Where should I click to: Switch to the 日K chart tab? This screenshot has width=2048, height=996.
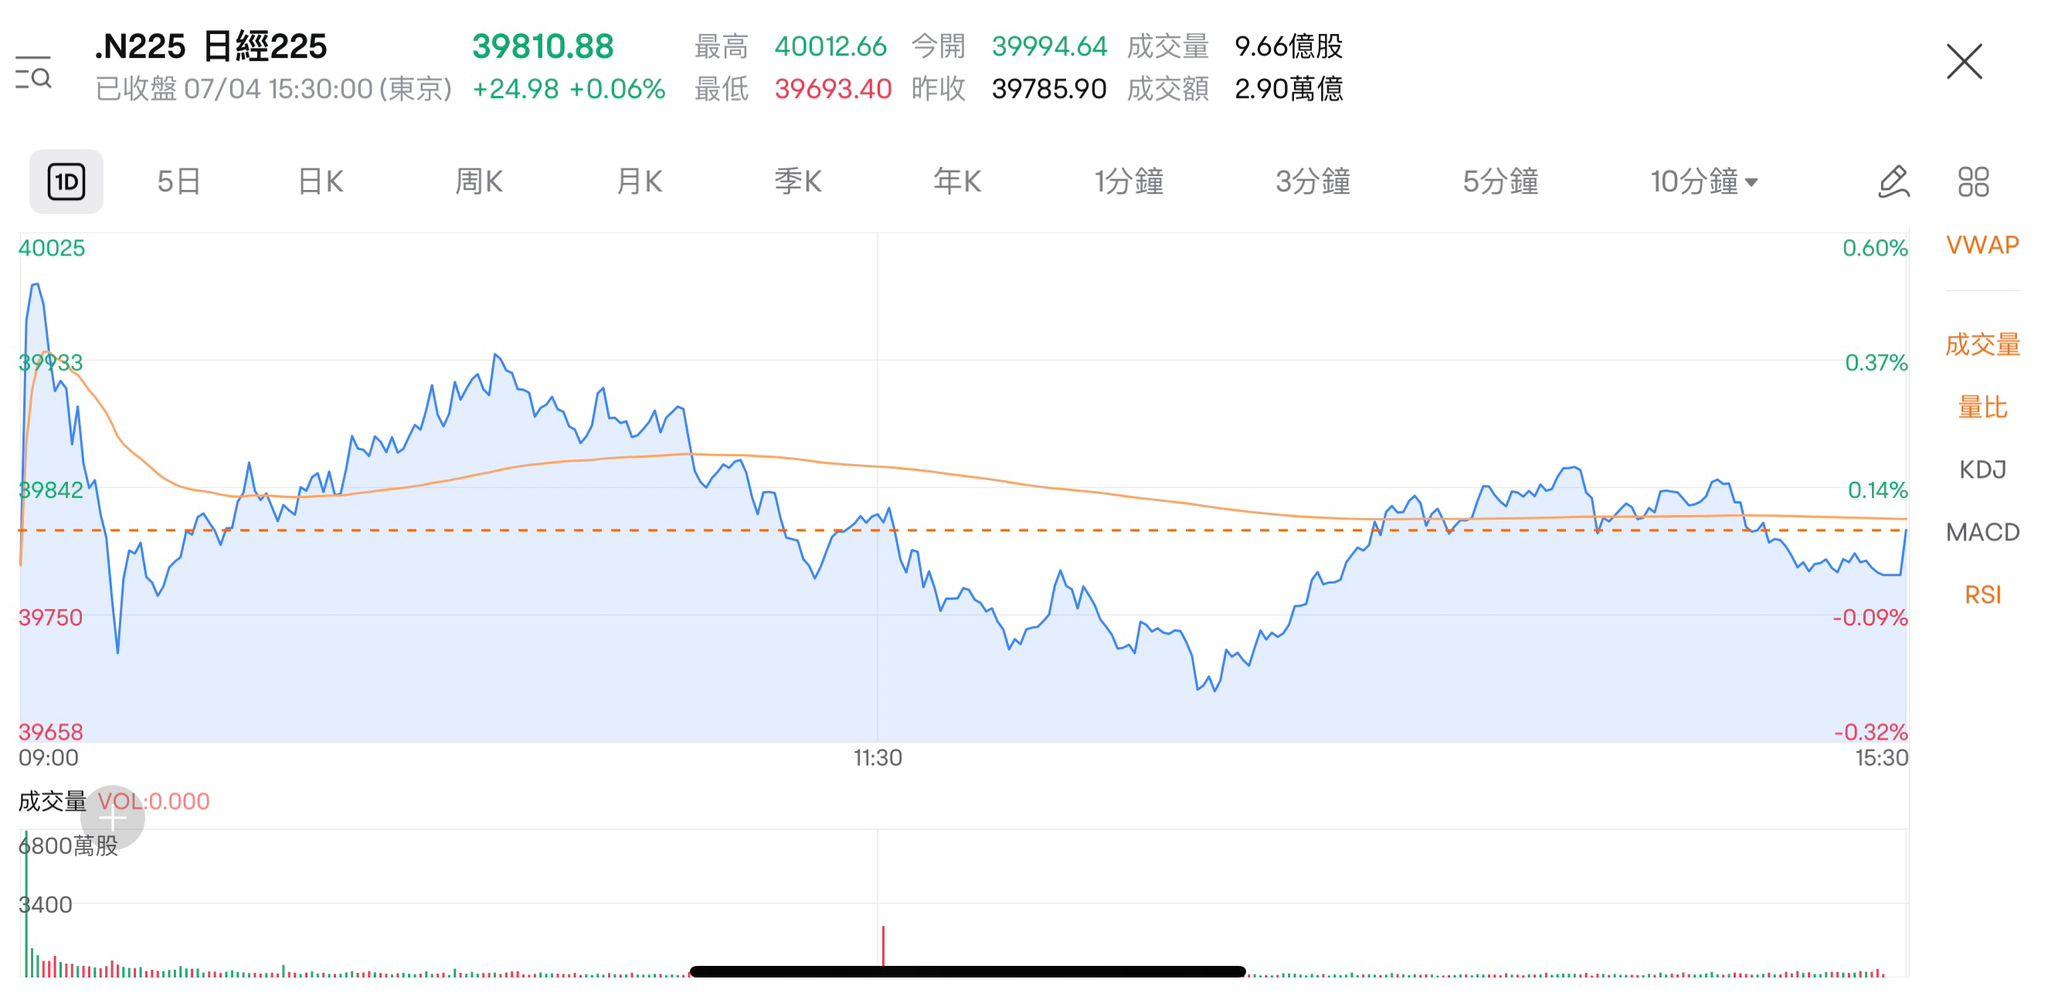pos(320,182)
